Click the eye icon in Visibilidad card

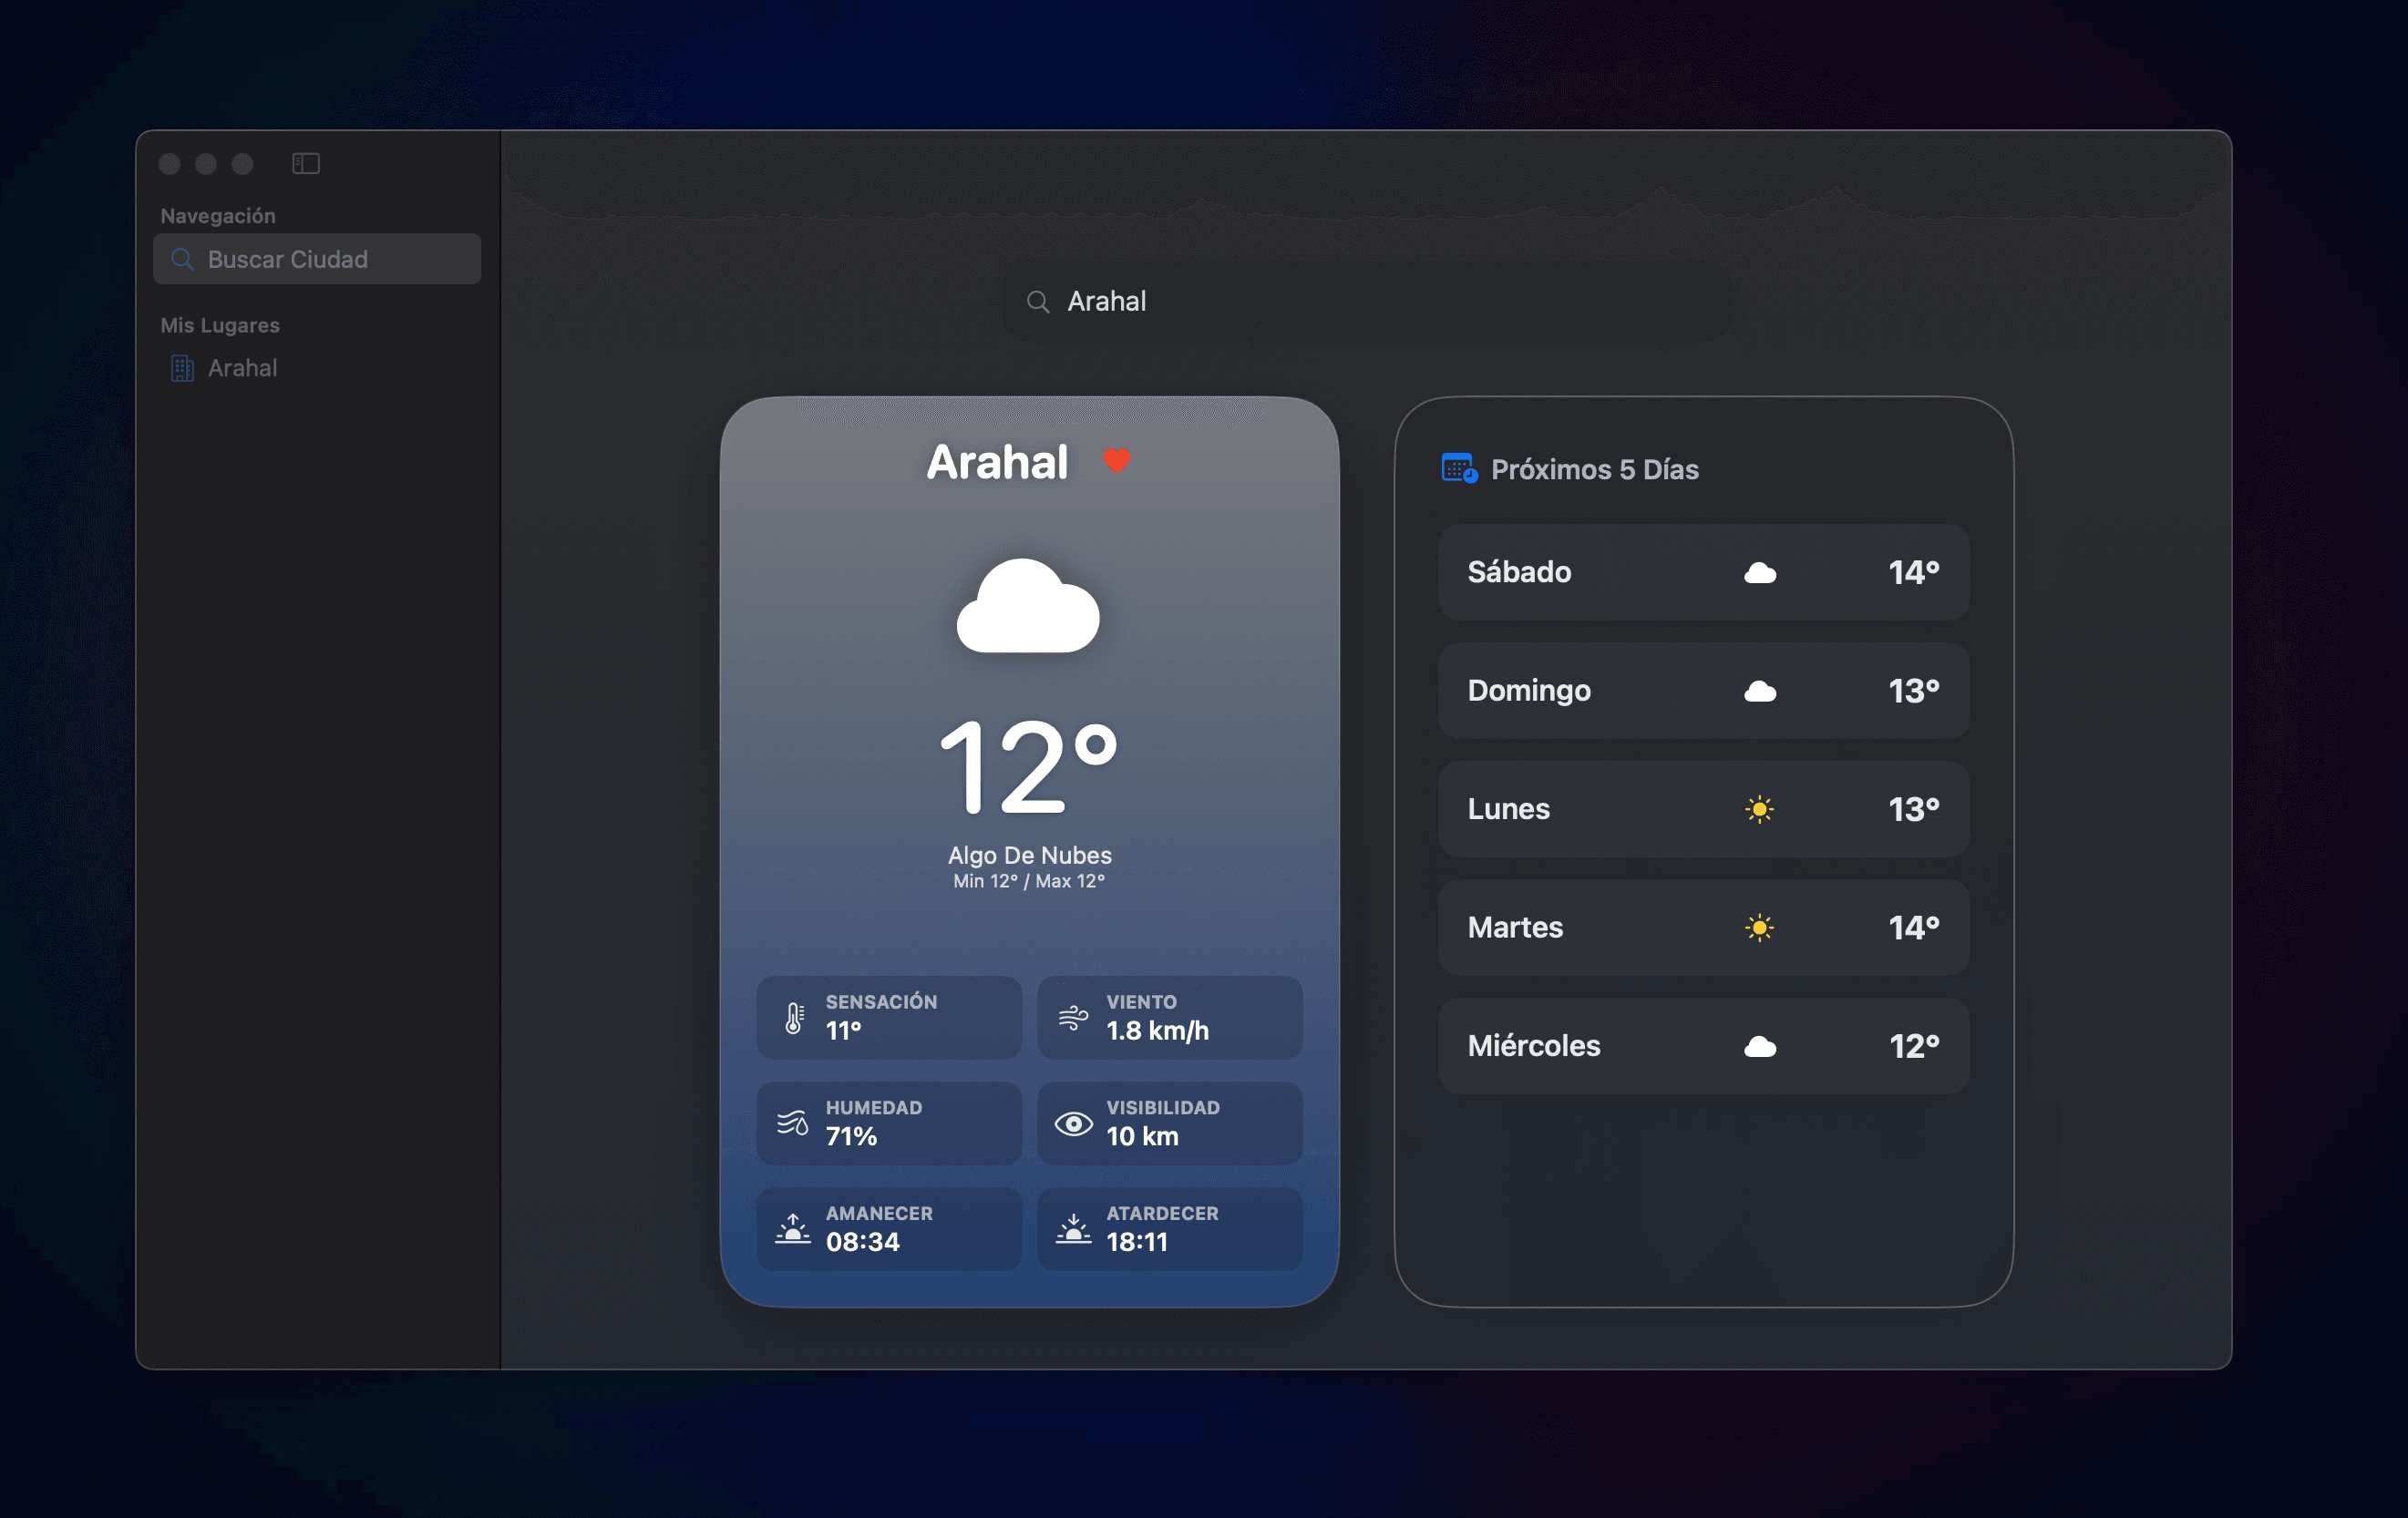point(1074,1123)
